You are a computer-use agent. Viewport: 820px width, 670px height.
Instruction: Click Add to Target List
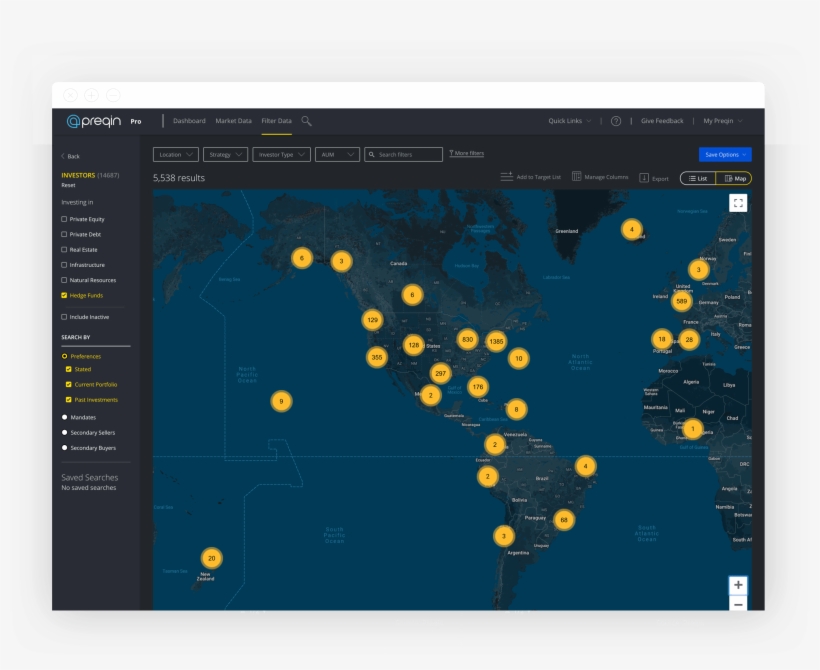[x=531, y=177]
